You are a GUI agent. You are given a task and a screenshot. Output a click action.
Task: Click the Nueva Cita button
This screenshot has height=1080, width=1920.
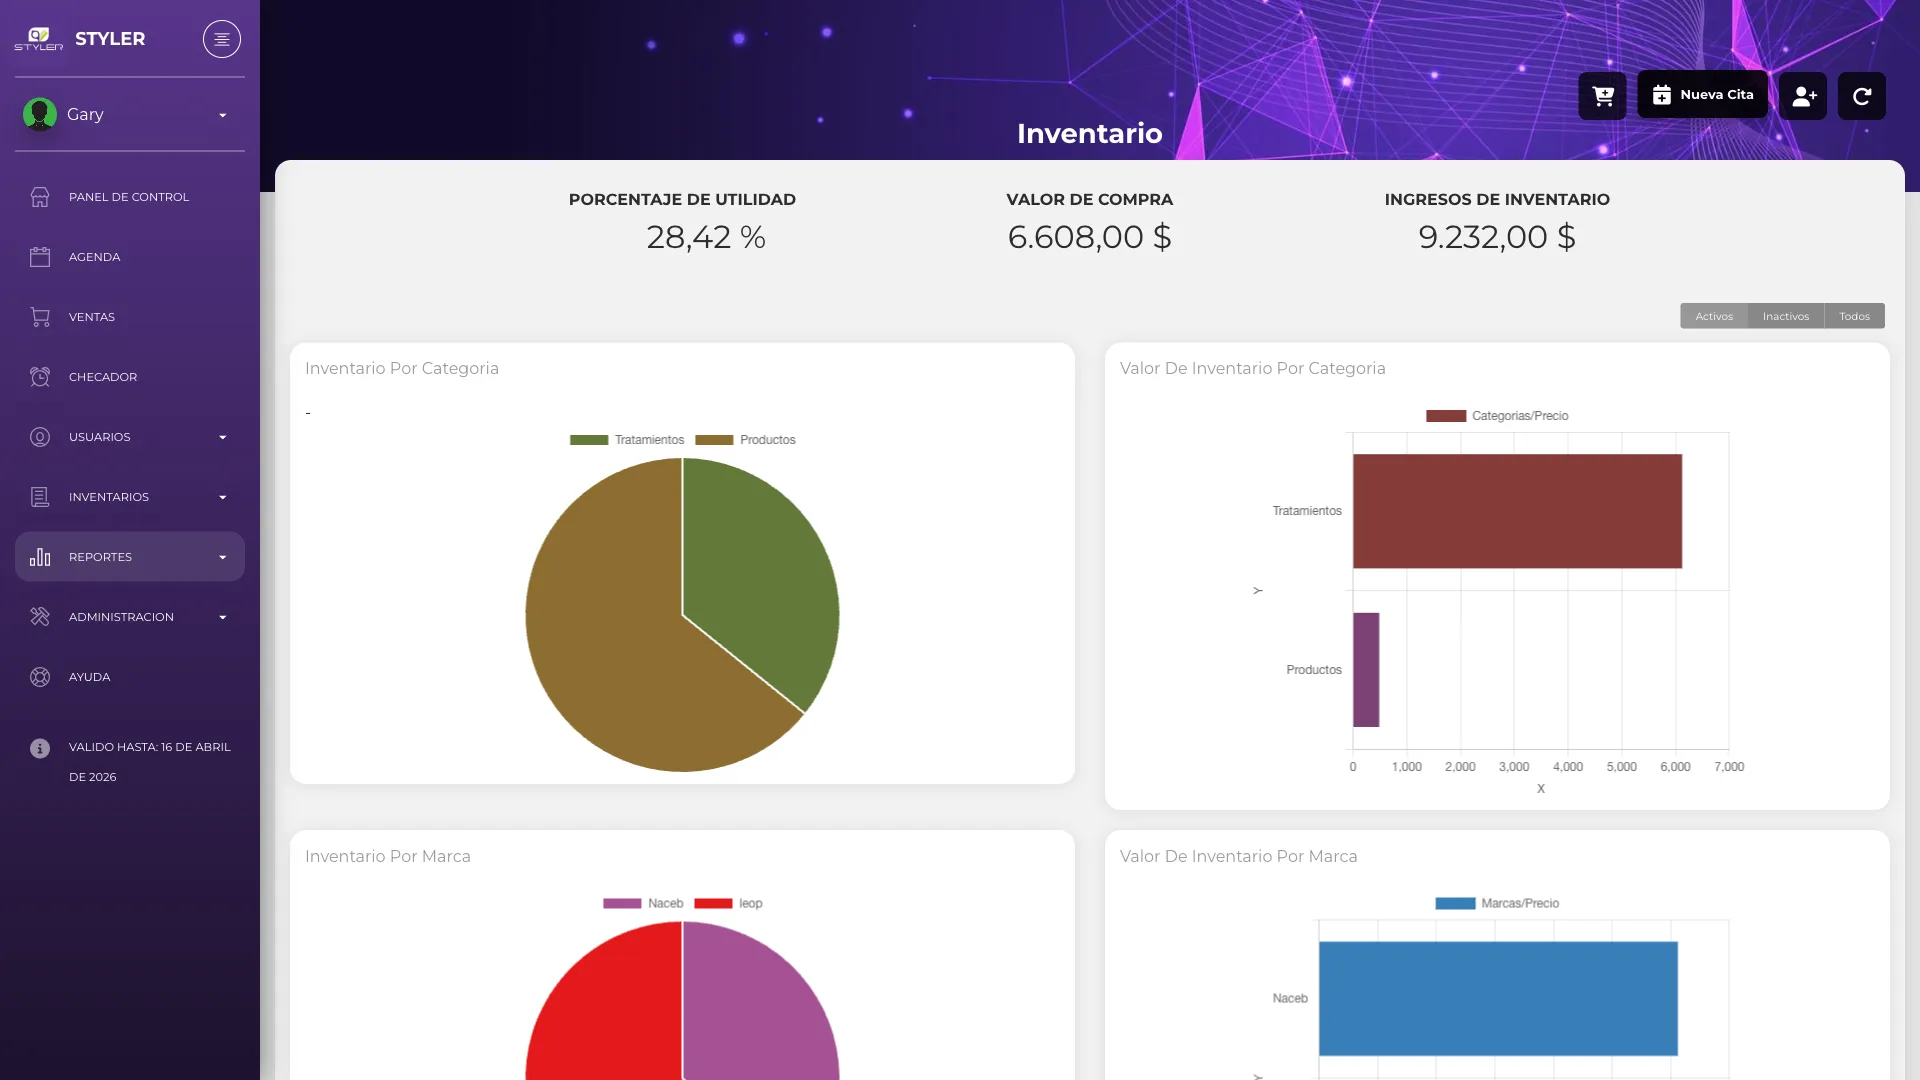(x=1702, y=95)
